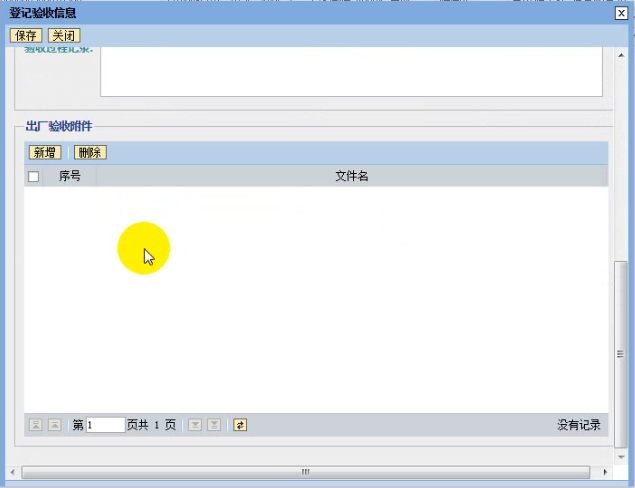Click the horizontal scrollbar right arrow
The height and width of the screenshot is (488, 635).
605,471
